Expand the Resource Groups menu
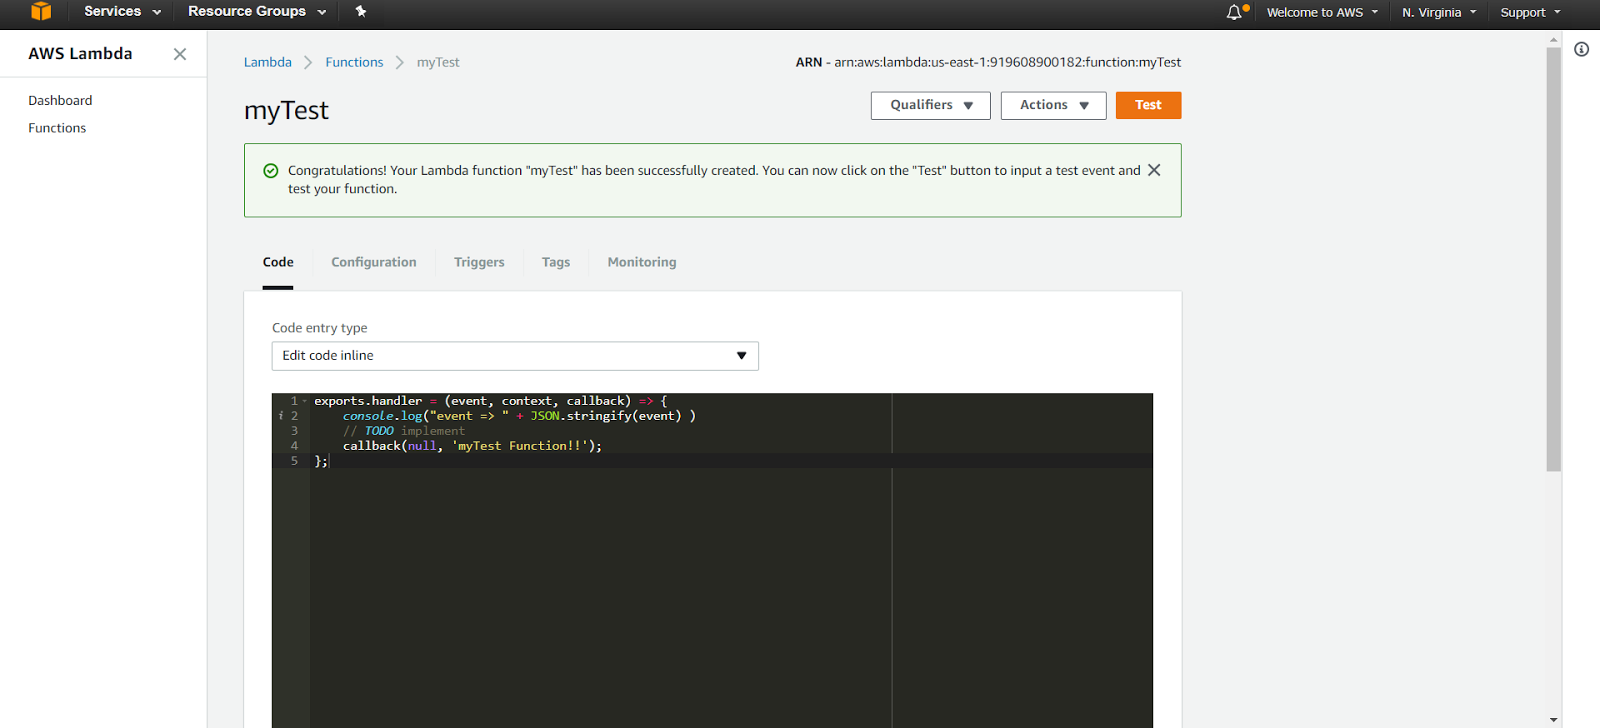This screenshot has width=1600, height=728. click(x=257, y=12)
